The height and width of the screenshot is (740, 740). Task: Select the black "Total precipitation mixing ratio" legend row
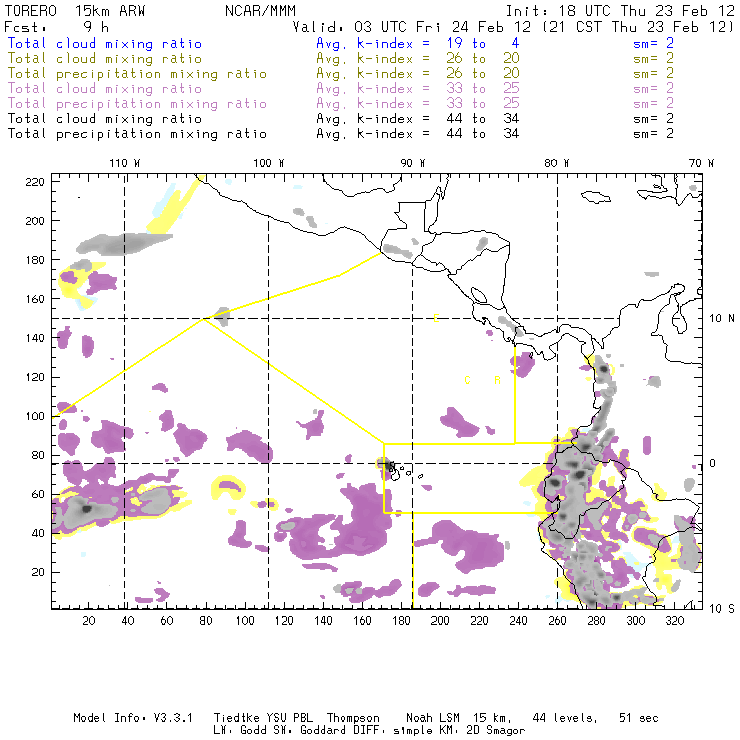(x=137, y=134)
